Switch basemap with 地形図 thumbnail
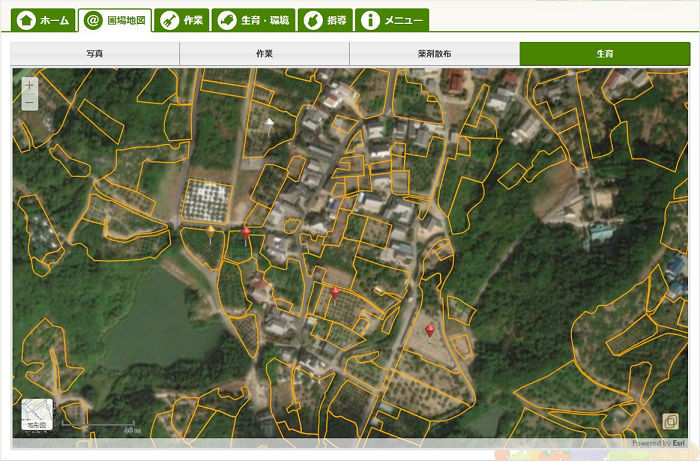This screenshot has width=700, height=461. pos(37,415)
